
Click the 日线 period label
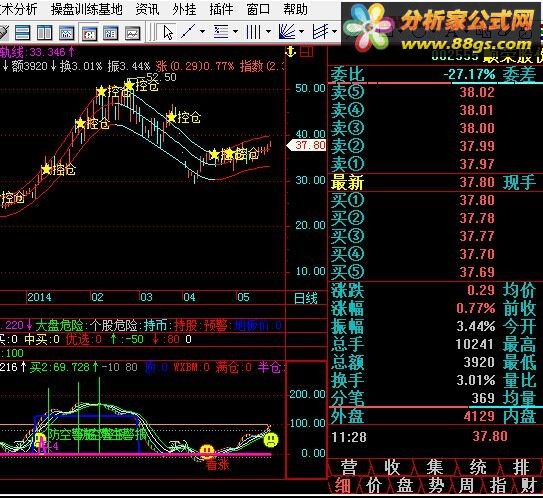[306, 298]
